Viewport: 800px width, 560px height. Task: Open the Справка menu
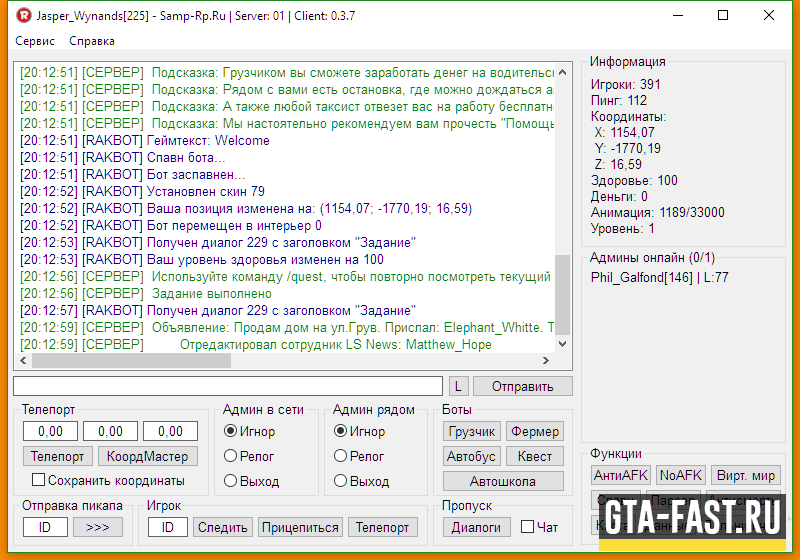coord(92,41)
